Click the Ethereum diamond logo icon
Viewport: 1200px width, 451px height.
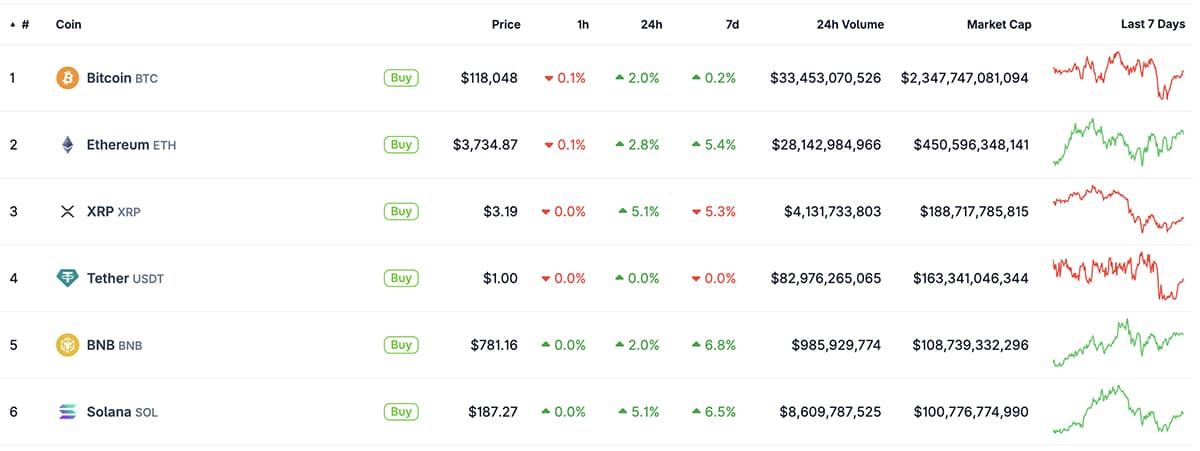[x=67, y=144]
